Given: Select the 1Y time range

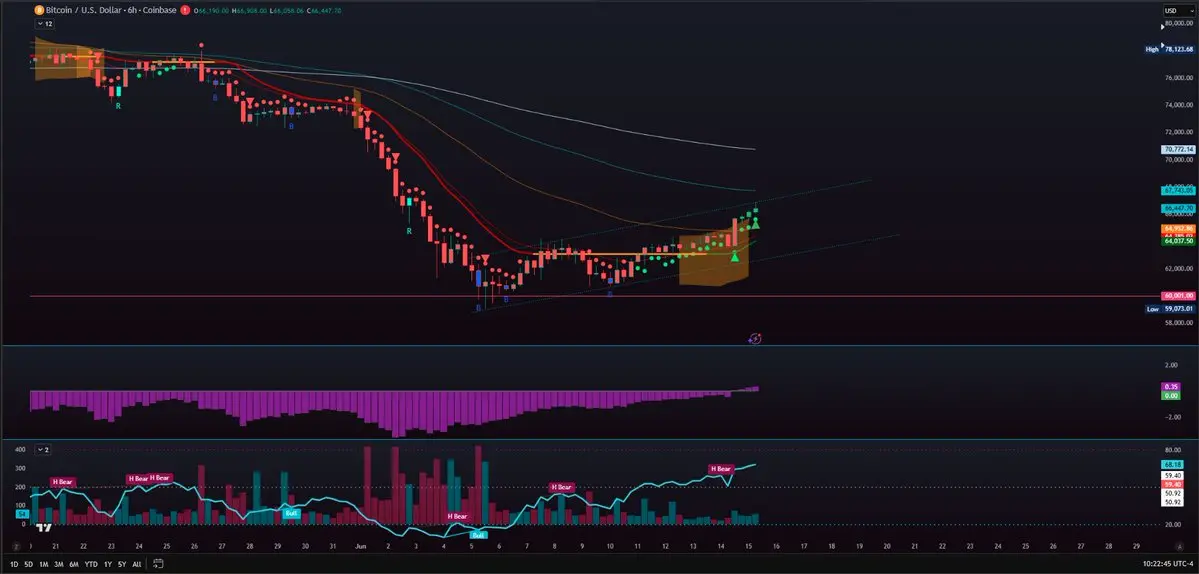Looking at the screenshot, I should [108, 564].
